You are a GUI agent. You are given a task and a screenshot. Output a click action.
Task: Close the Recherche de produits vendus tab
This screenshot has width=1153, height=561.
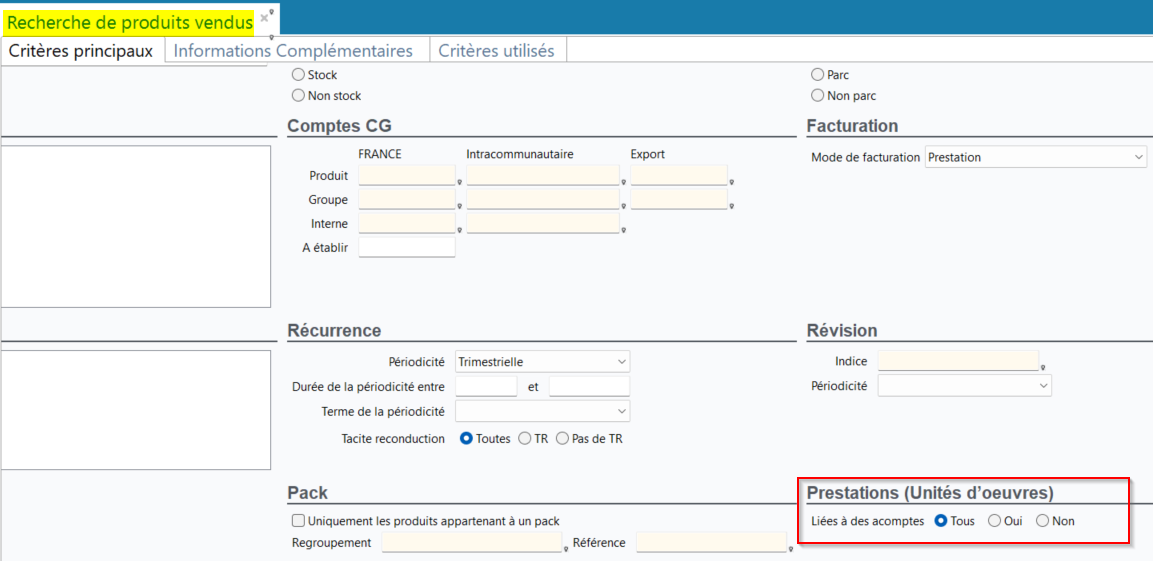(264, 17)
